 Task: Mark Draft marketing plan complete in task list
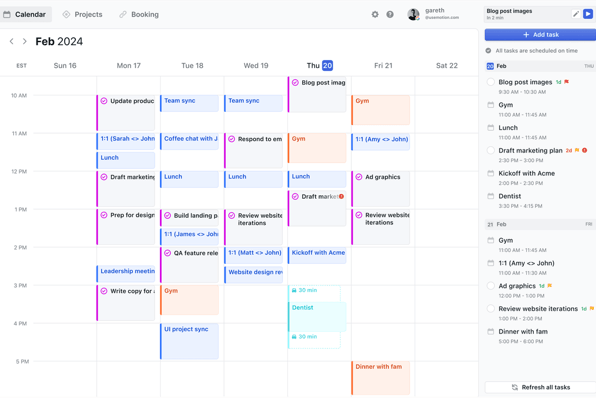click(491, 150)
